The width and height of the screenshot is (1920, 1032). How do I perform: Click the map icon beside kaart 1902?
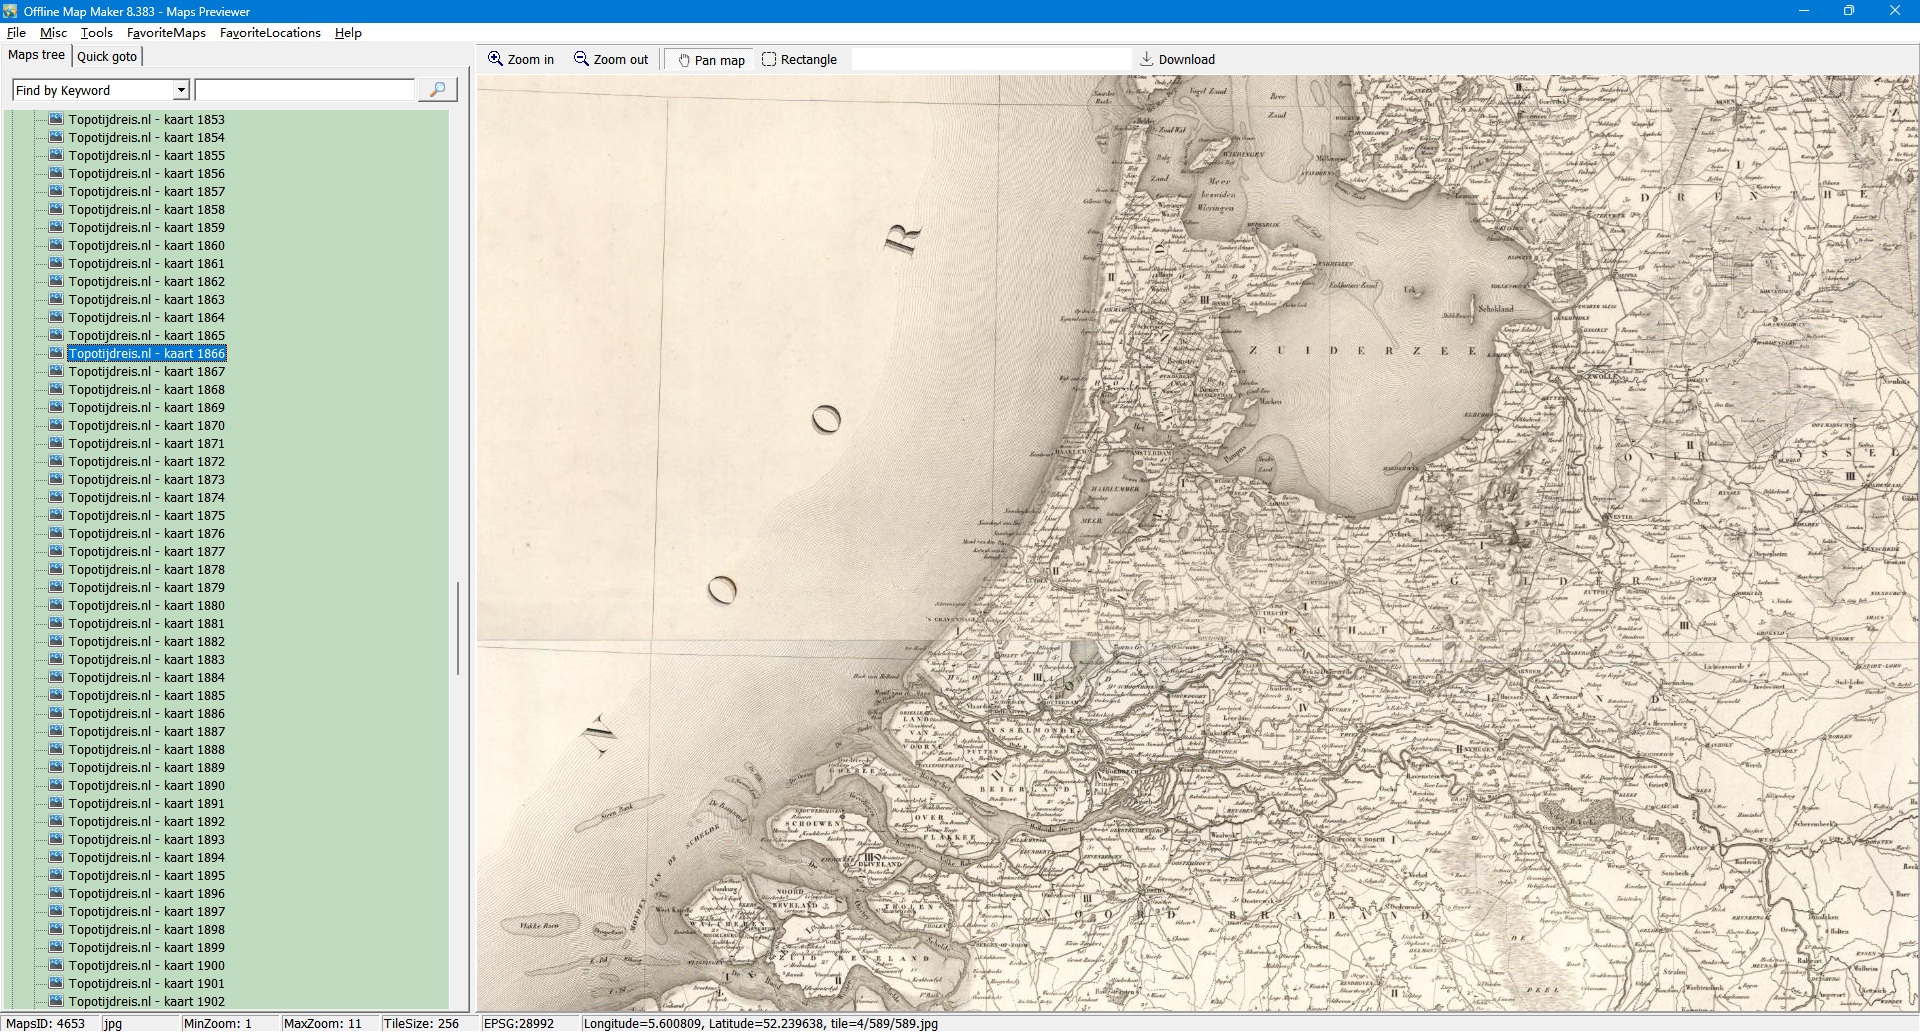tap(57, 1001)
